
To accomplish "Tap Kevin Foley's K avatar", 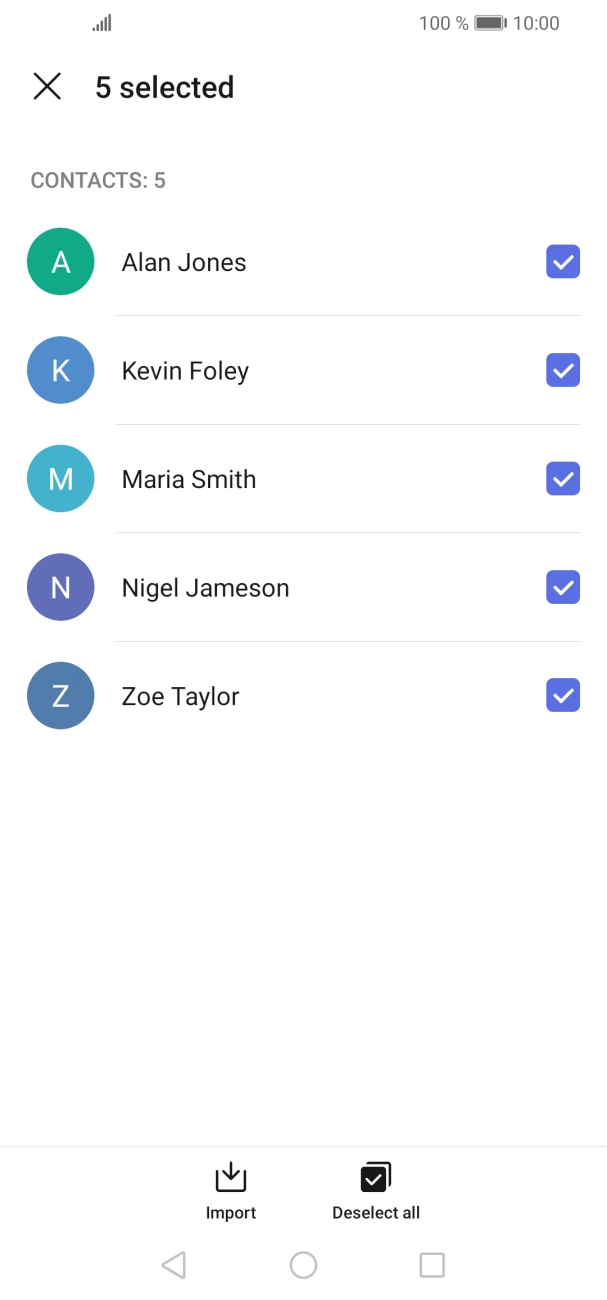I will pyautogui.click(x=61, y=370).
